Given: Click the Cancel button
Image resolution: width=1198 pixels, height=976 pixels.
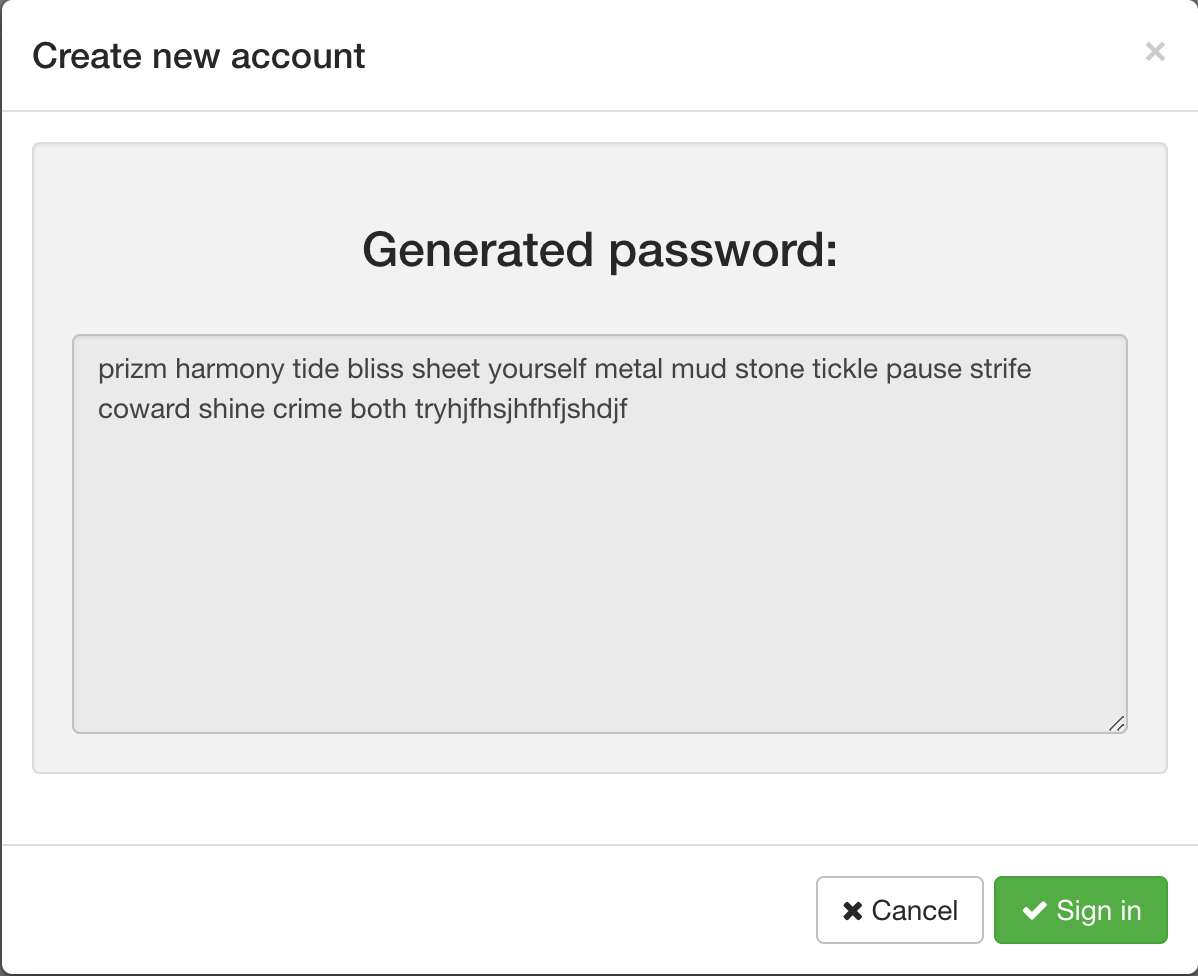Looking at the screenshot, I should point(900,910).
